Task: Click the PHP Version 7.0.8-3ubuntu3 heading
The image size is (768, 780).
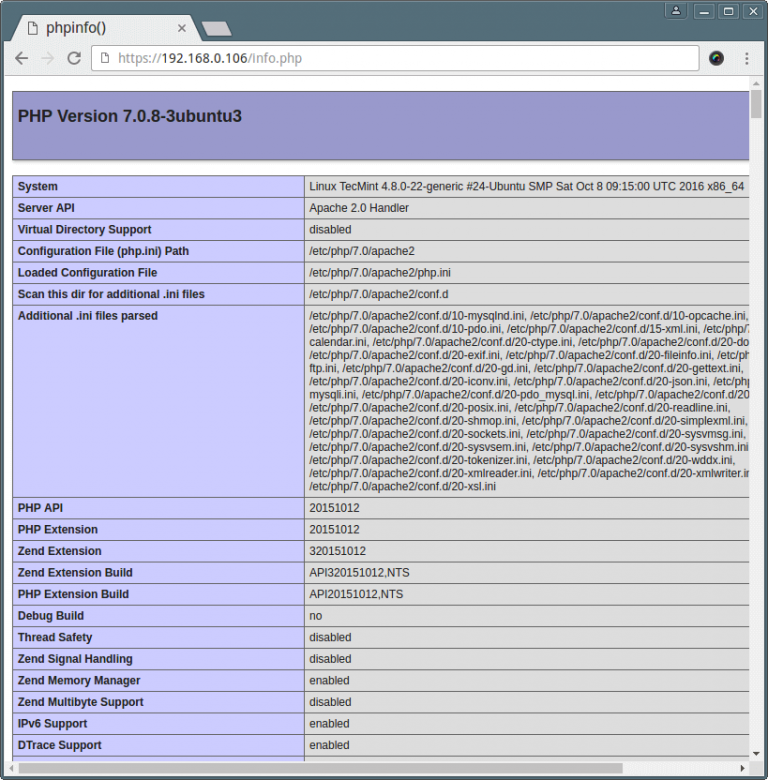Action: pos(130,117)
